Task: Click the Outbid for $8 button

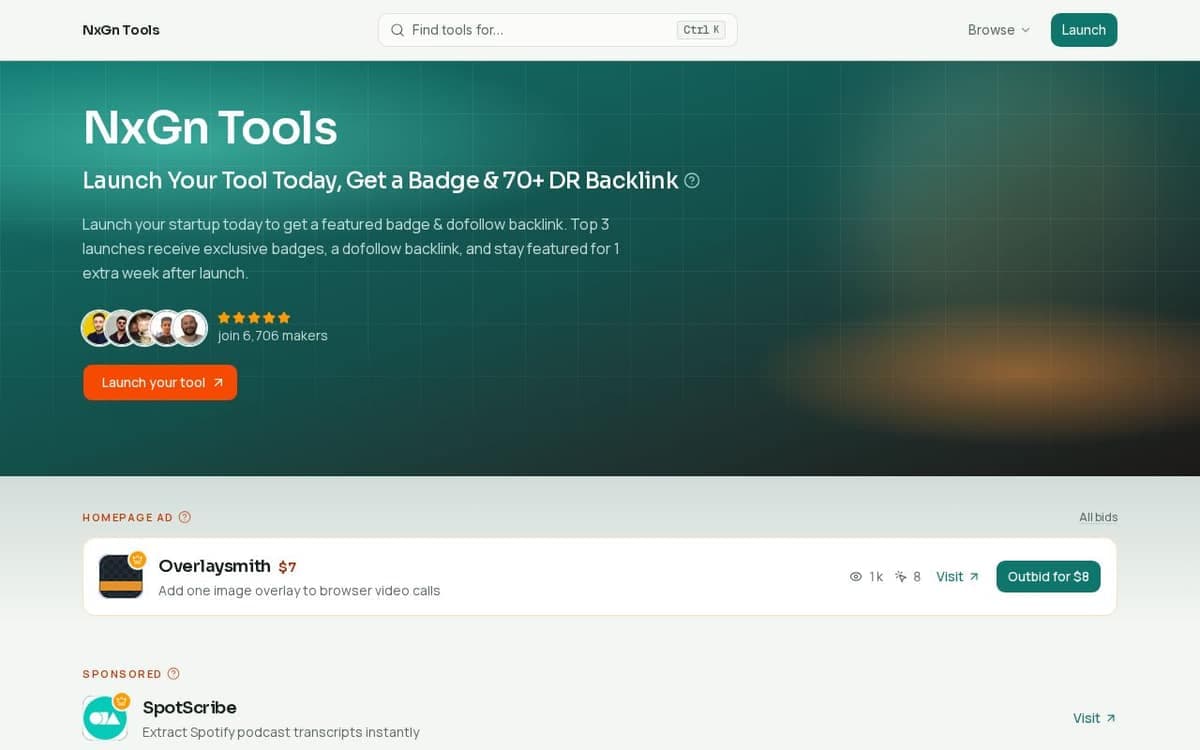Action: (x=1048, y=577)
